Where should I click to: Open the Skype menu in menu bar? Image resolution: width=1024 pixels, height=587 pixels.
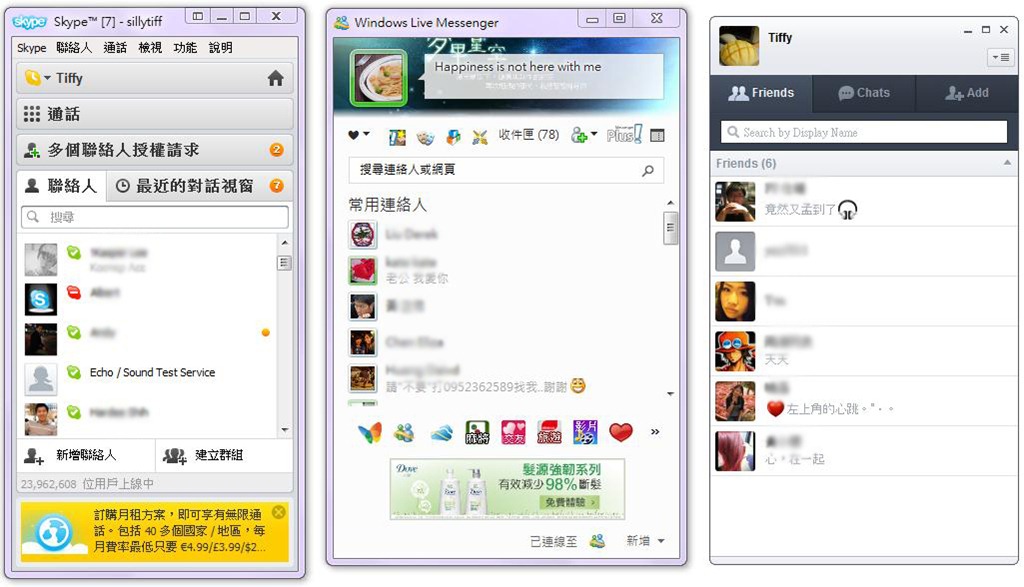pyautogui.click(x=31, y=48)
